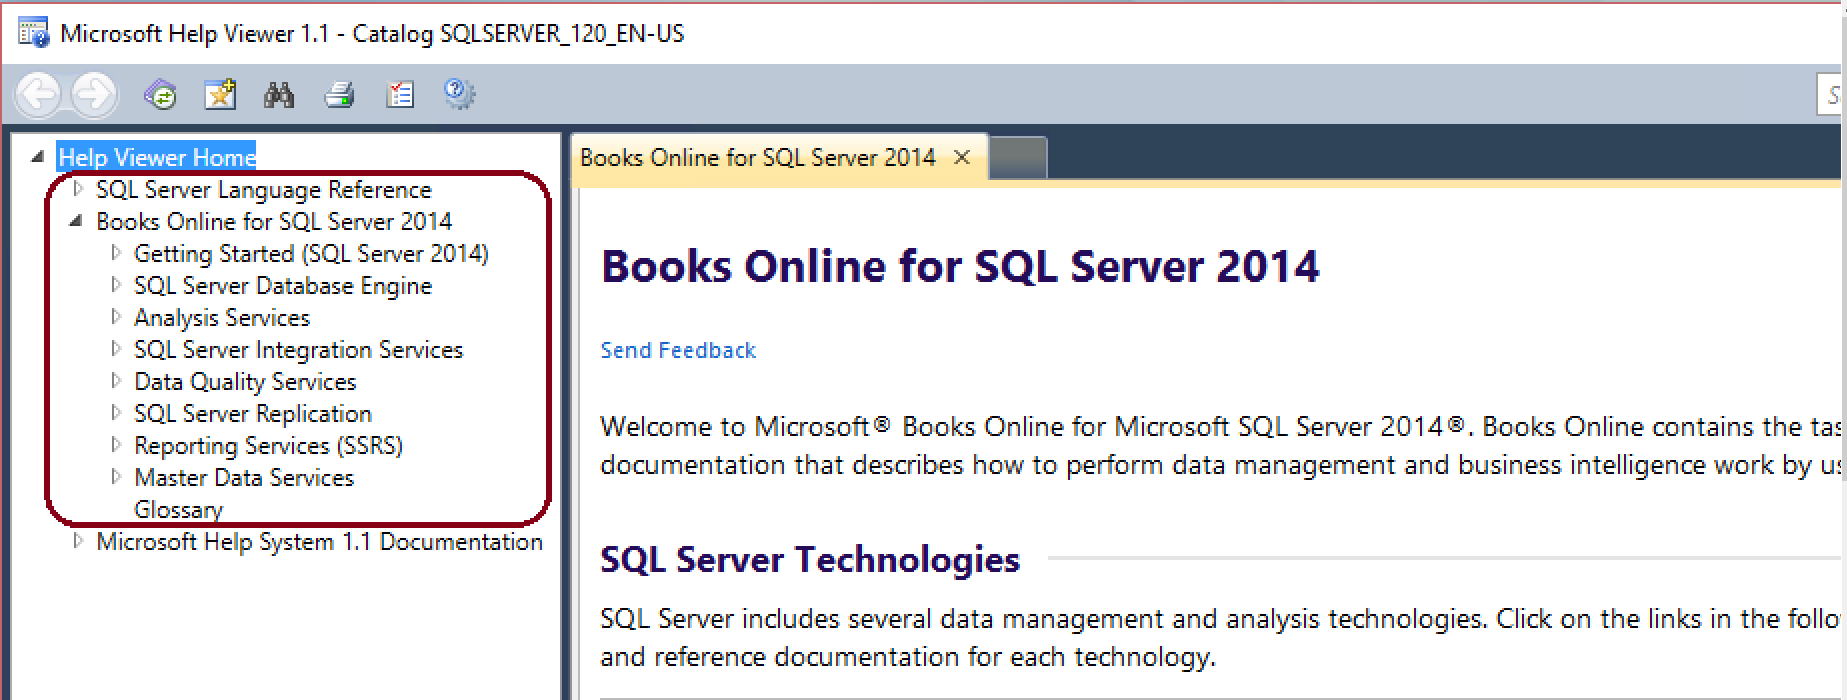Collapse the Help Viewer Home root node
This screenshot has height=700, width=1847.
38,157
